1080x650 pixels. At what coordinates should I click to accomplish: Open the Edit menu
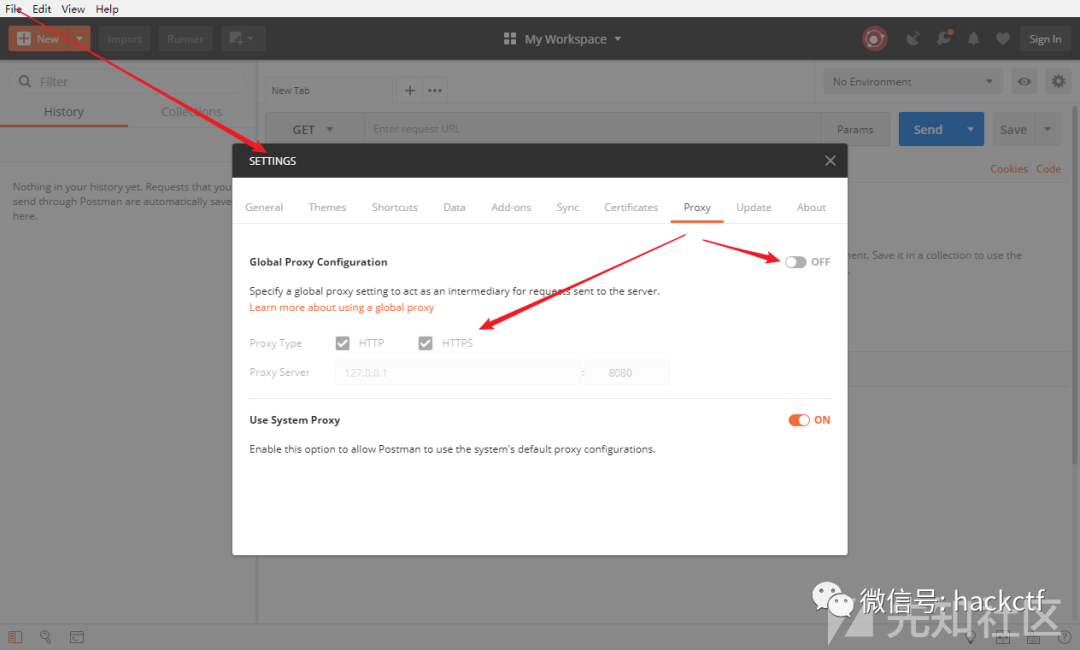pyautogui.click(x=41, y=9)
